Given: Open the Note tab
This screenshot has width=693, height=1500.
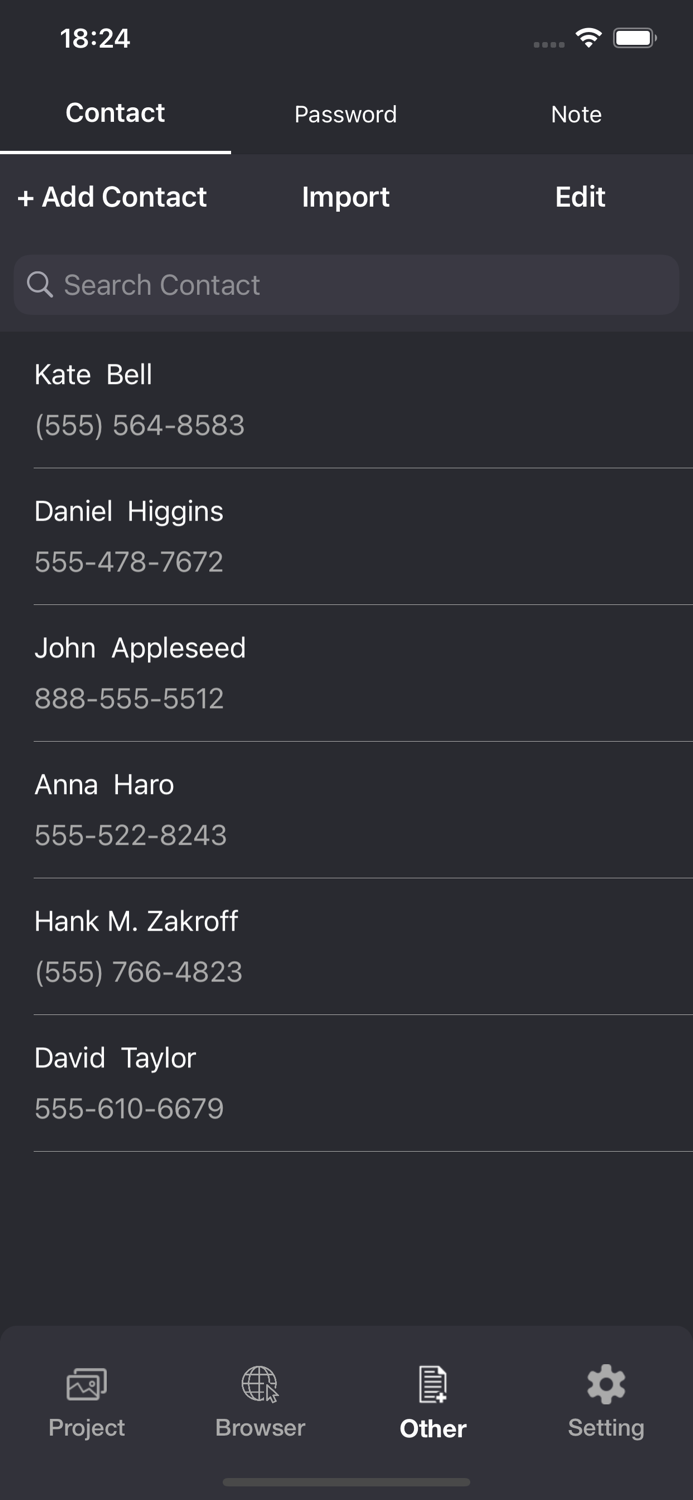Looking at the screenshot, I should click(x=576, y=114).
